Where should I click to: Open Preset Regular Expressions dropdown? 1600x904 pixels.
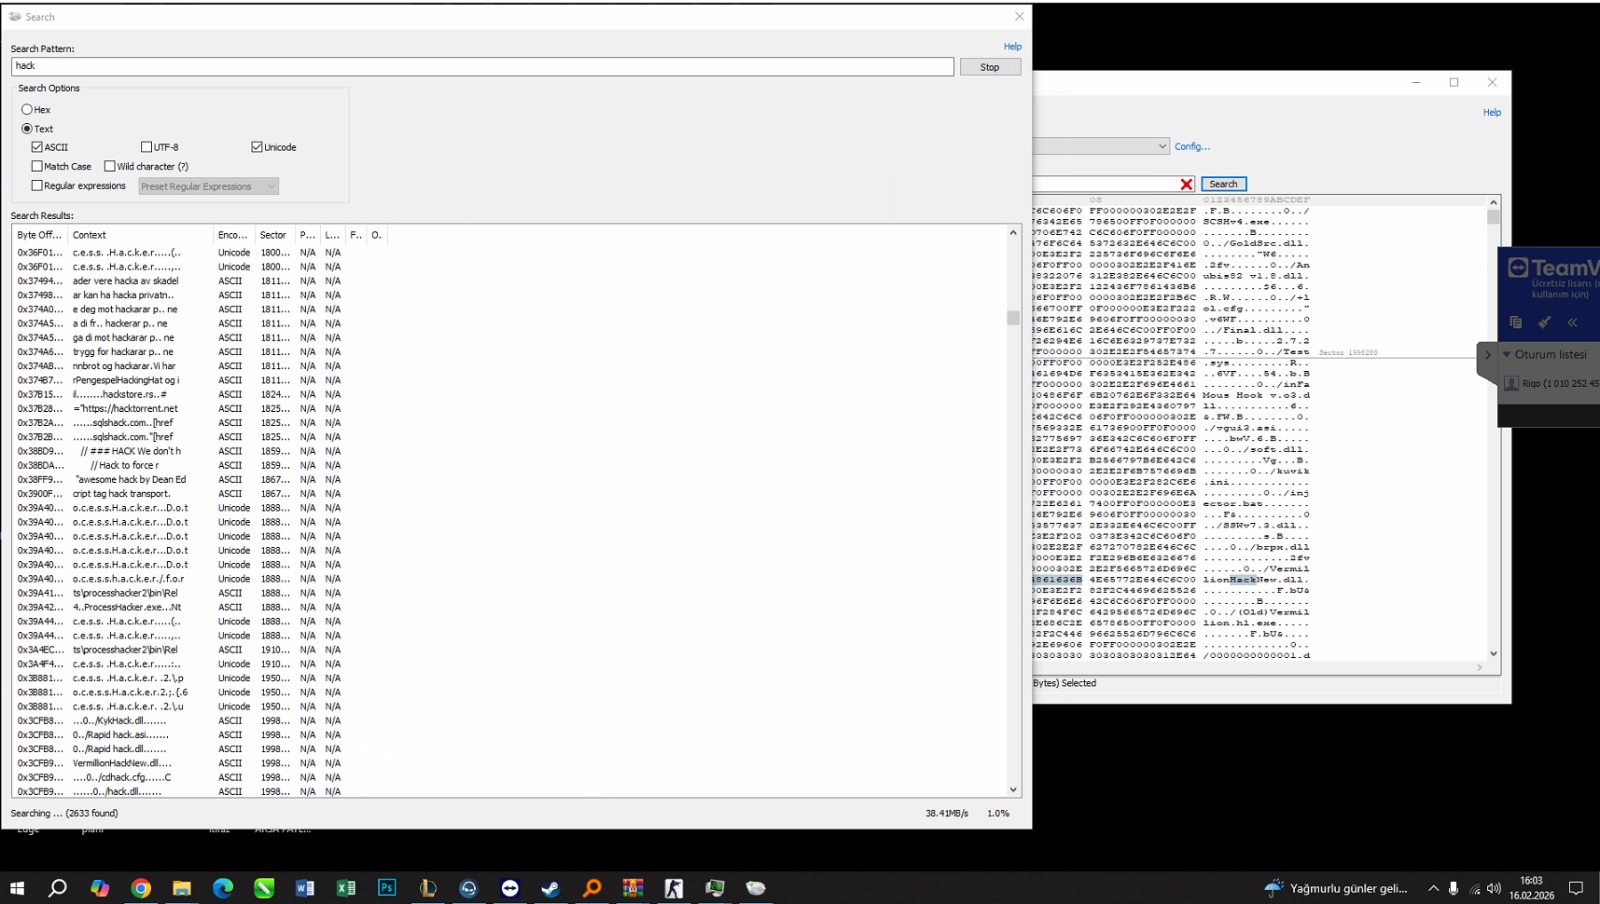point(208,186)
